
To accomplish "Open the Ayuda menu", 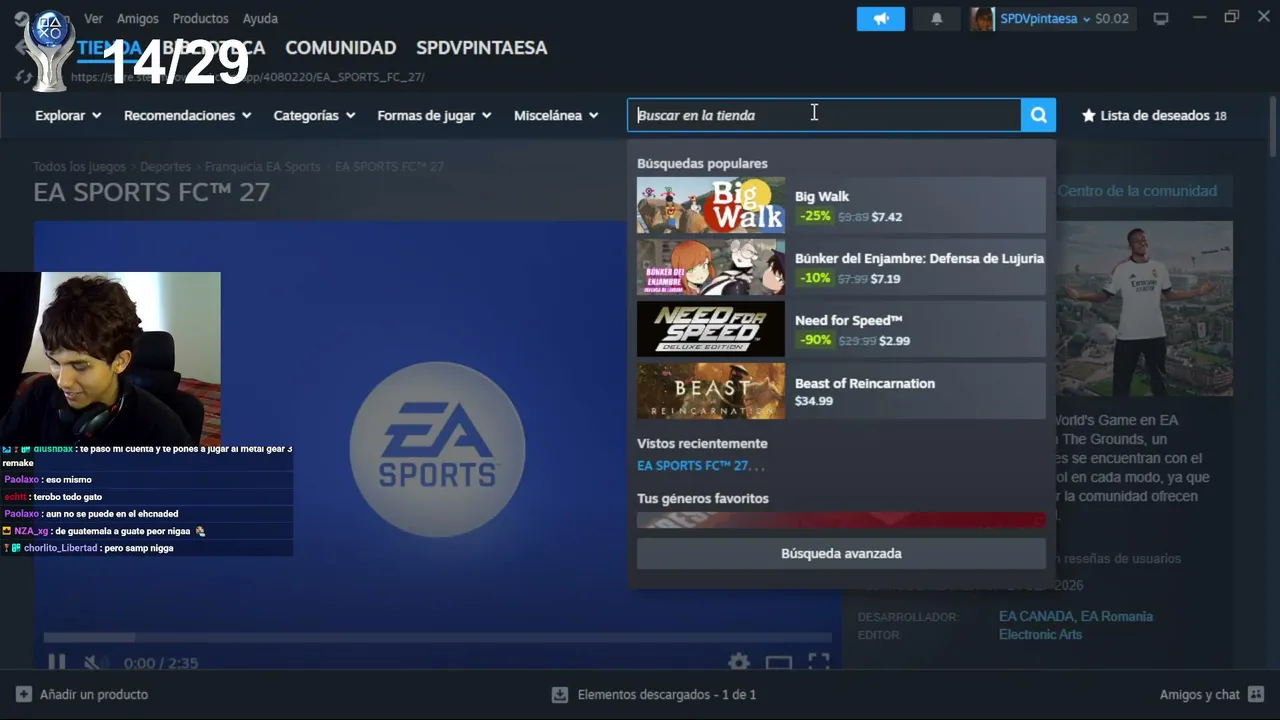I will click(x=260, y=19).
